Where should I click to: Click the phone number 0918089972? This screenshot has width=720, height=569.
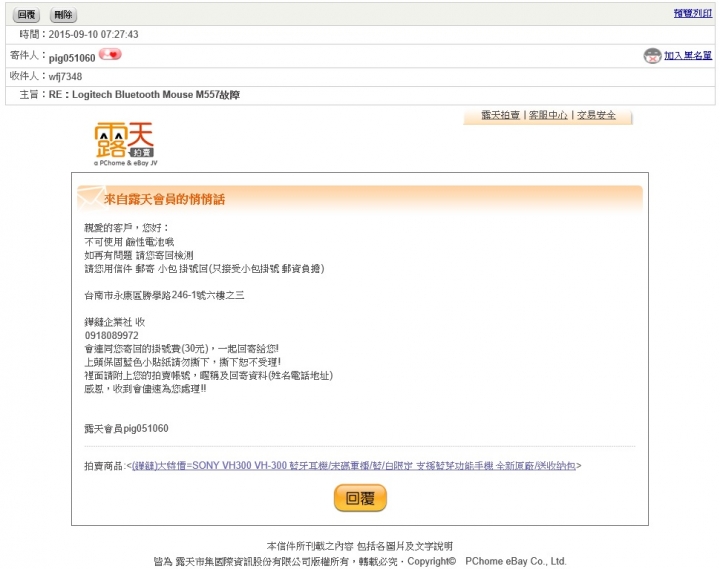tap(112, 335)
